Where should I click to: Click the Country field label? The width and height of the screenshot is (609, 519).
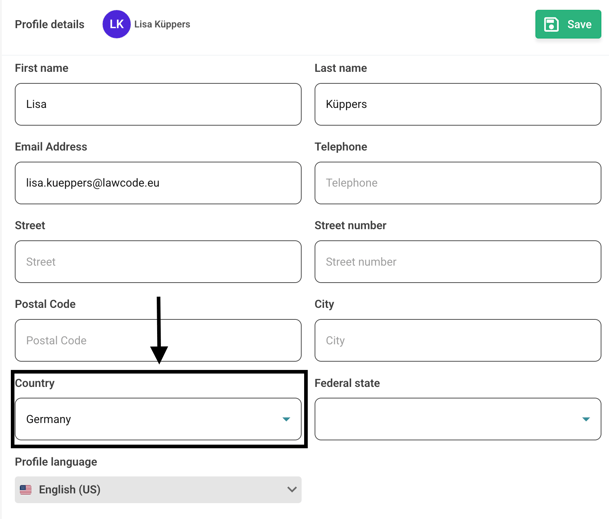35,383
